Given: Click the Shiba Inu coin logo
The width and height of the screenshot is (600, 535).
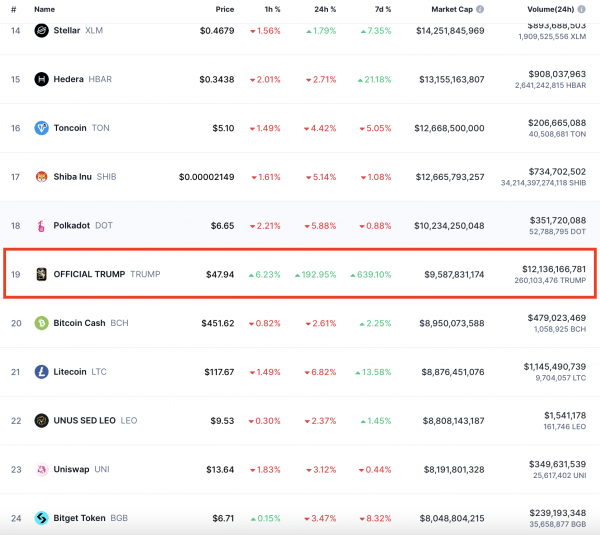Looking at the screenshot, I should pos(42,177).
